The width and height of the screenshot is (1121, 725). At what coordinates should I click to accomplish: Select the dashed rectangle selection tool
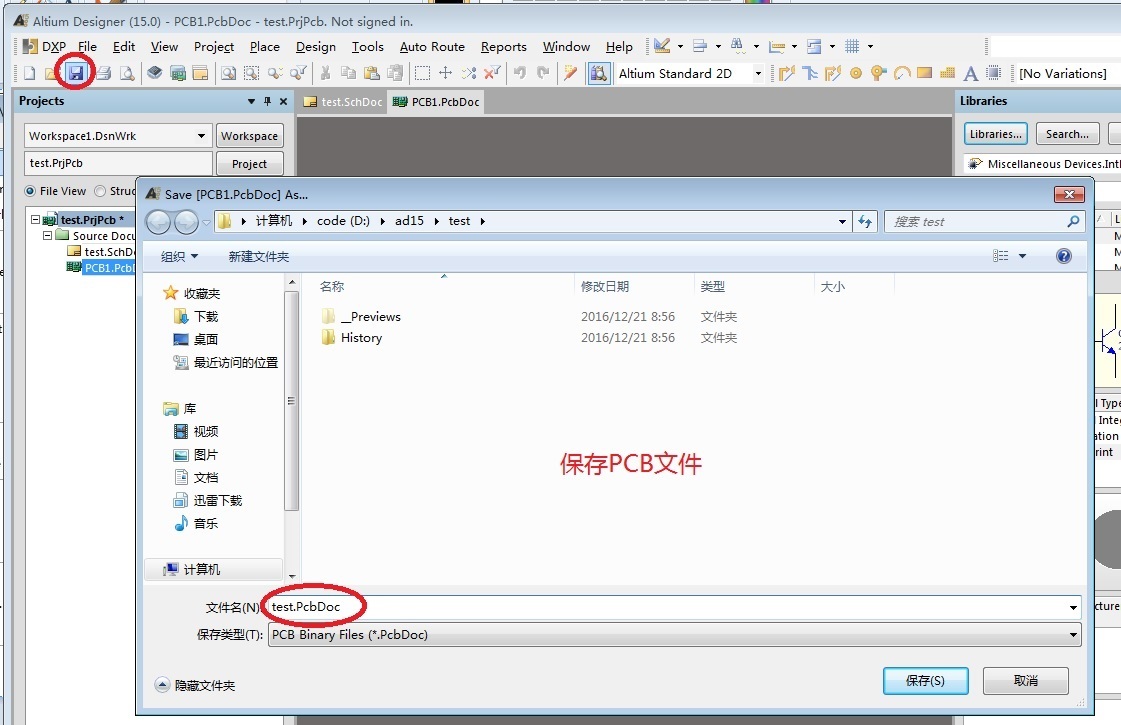click(x=422, y=73)
